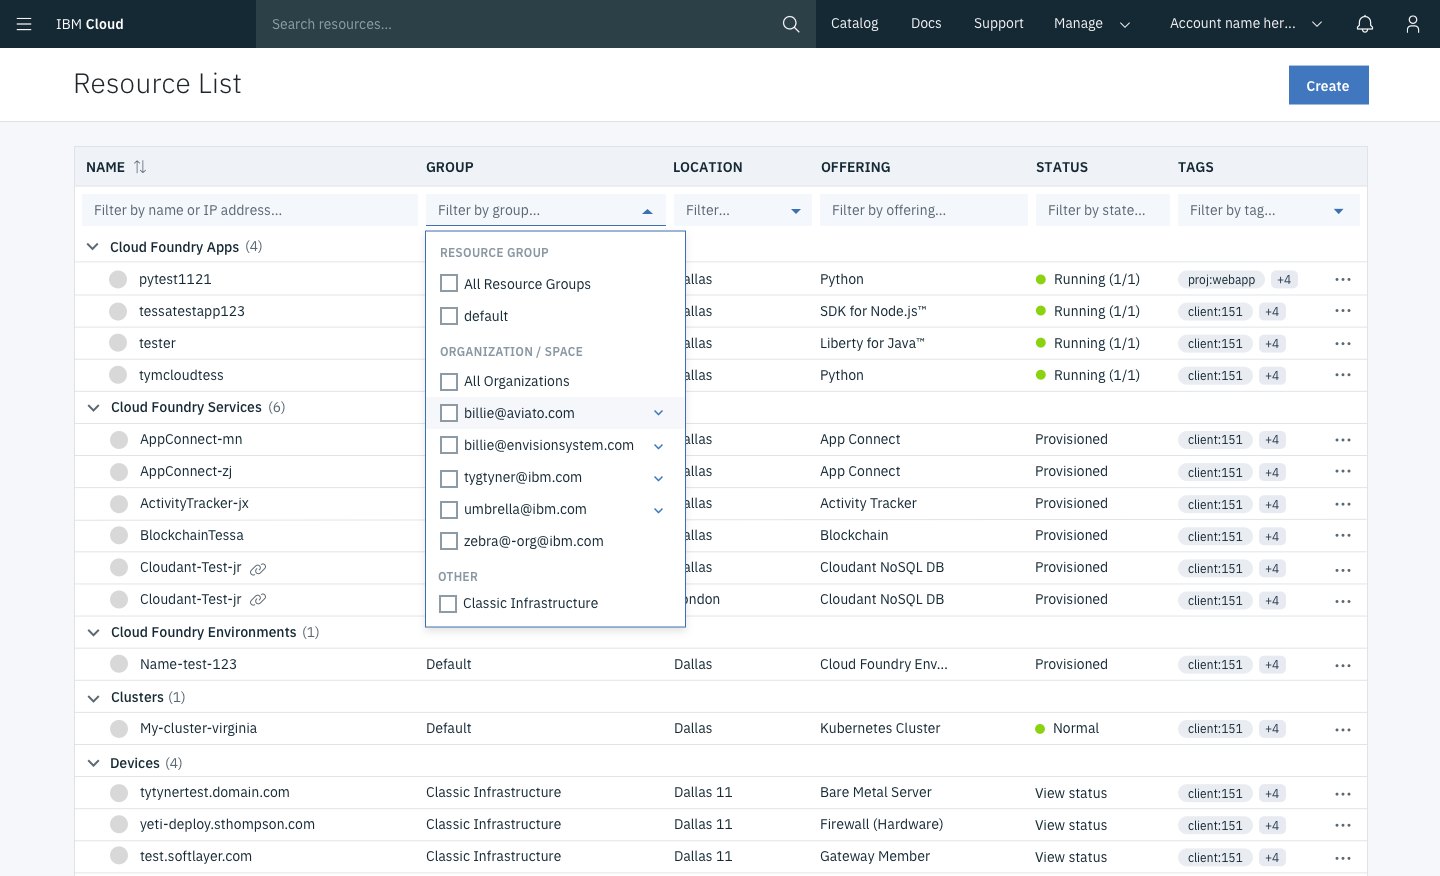Viewport: 1440px width, 876px height.
Task: Open the My-cluster-virginia resource
Action: coord(198,728)
